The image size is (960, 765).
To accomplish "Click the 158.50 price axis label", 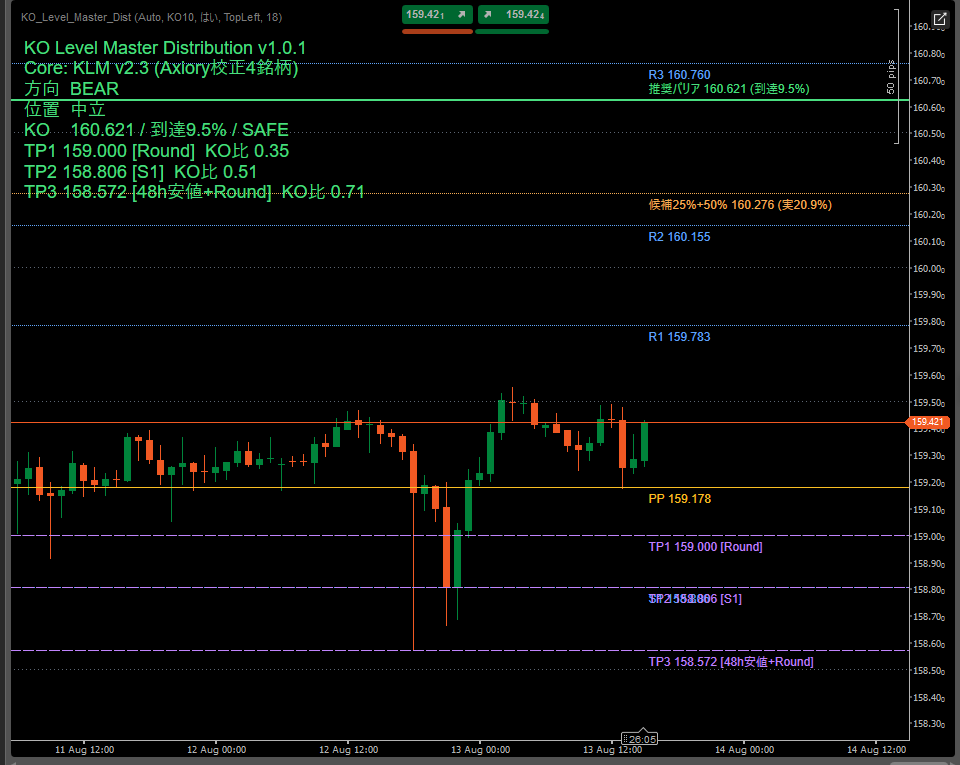I will pyautogui.click(x=929, y=671).
